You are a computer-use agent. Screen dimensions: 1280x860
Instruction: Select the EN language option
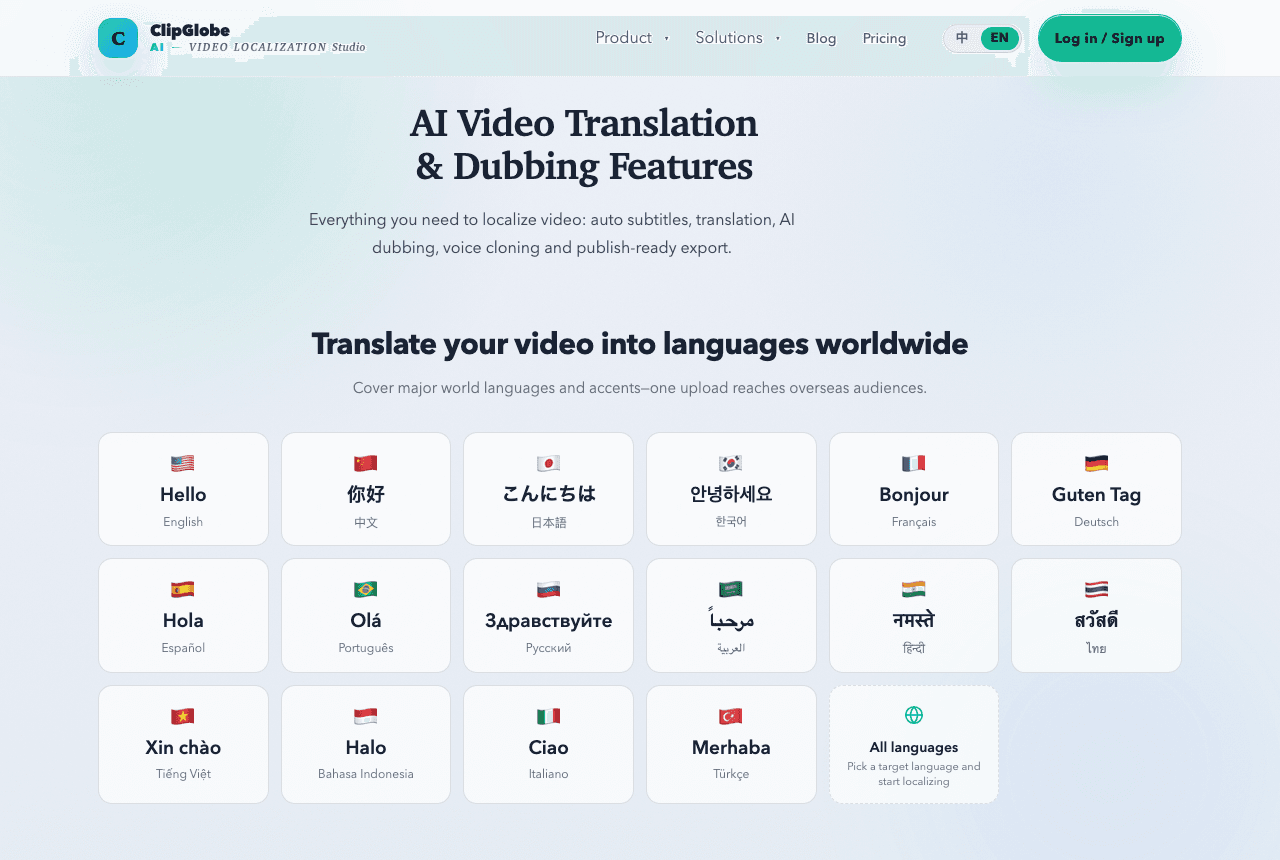1000,38
